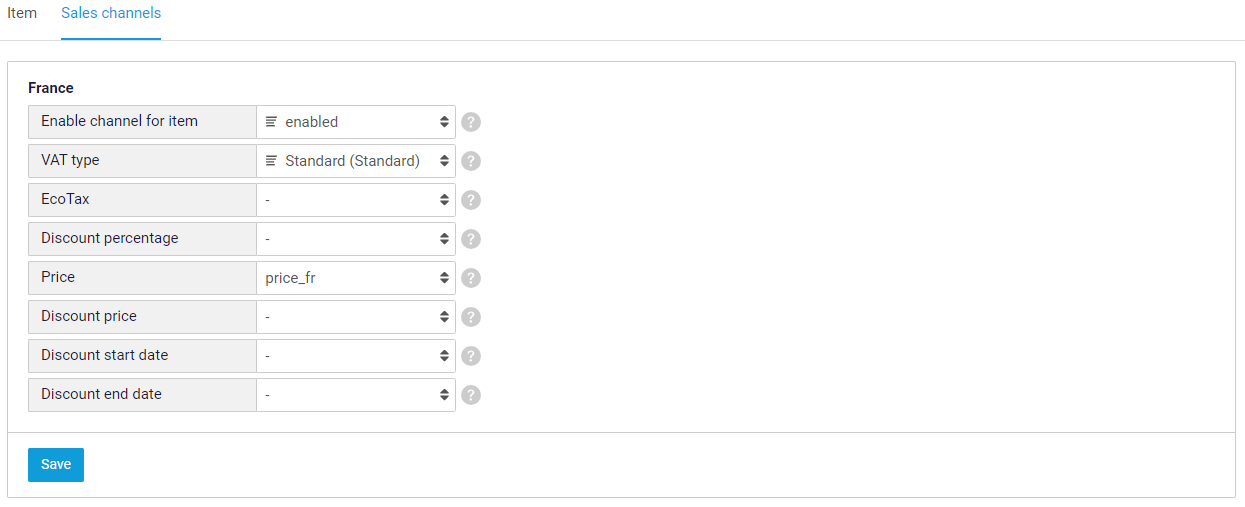Switch to the Item tab

pyautogui.click(x=22, y=14)
